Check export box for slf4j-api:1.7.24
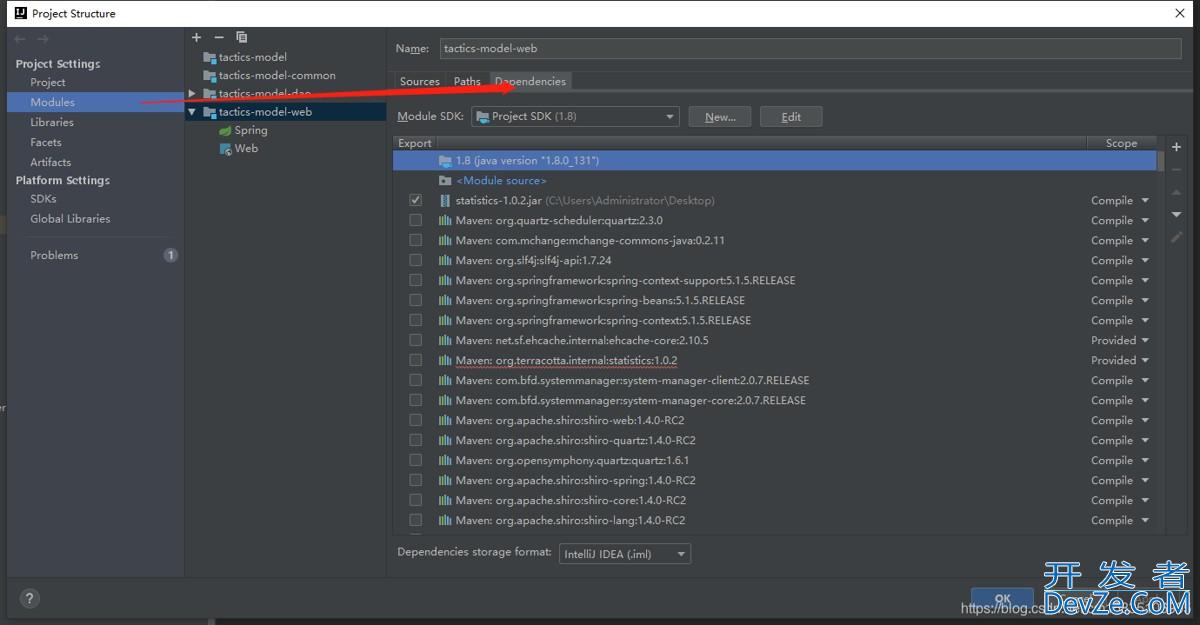This screenshot has width=1200, height=625. (415, 261)
